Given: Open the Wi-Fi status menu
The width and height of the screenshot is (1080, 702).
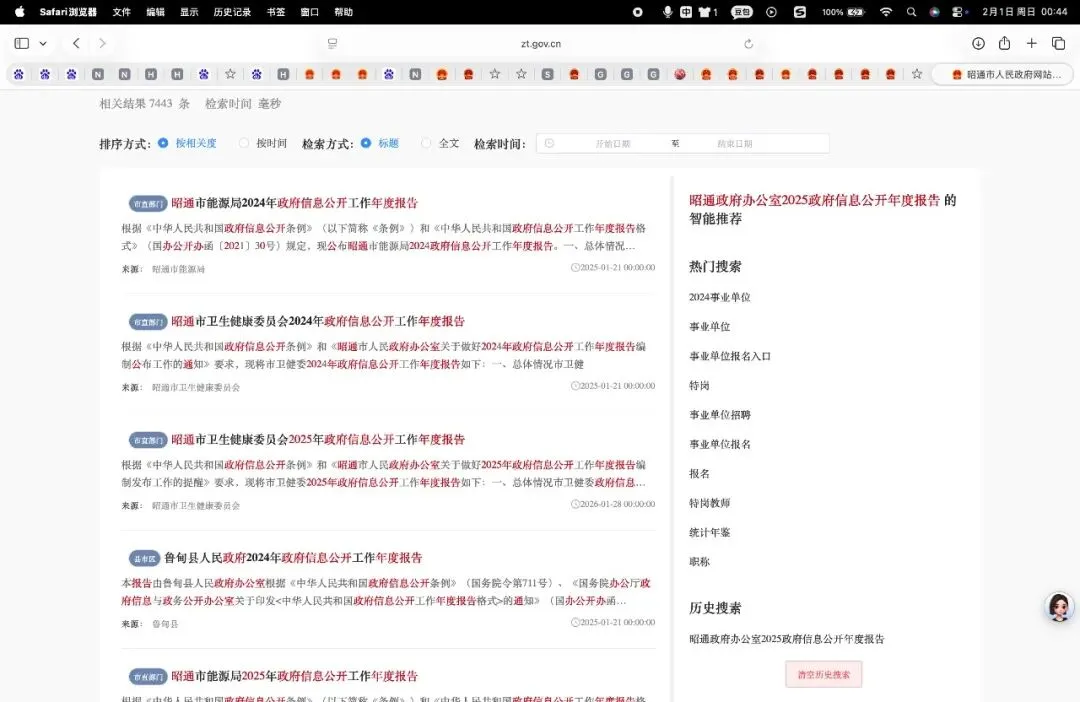Looking at the screenshot, I should point(886,12).
